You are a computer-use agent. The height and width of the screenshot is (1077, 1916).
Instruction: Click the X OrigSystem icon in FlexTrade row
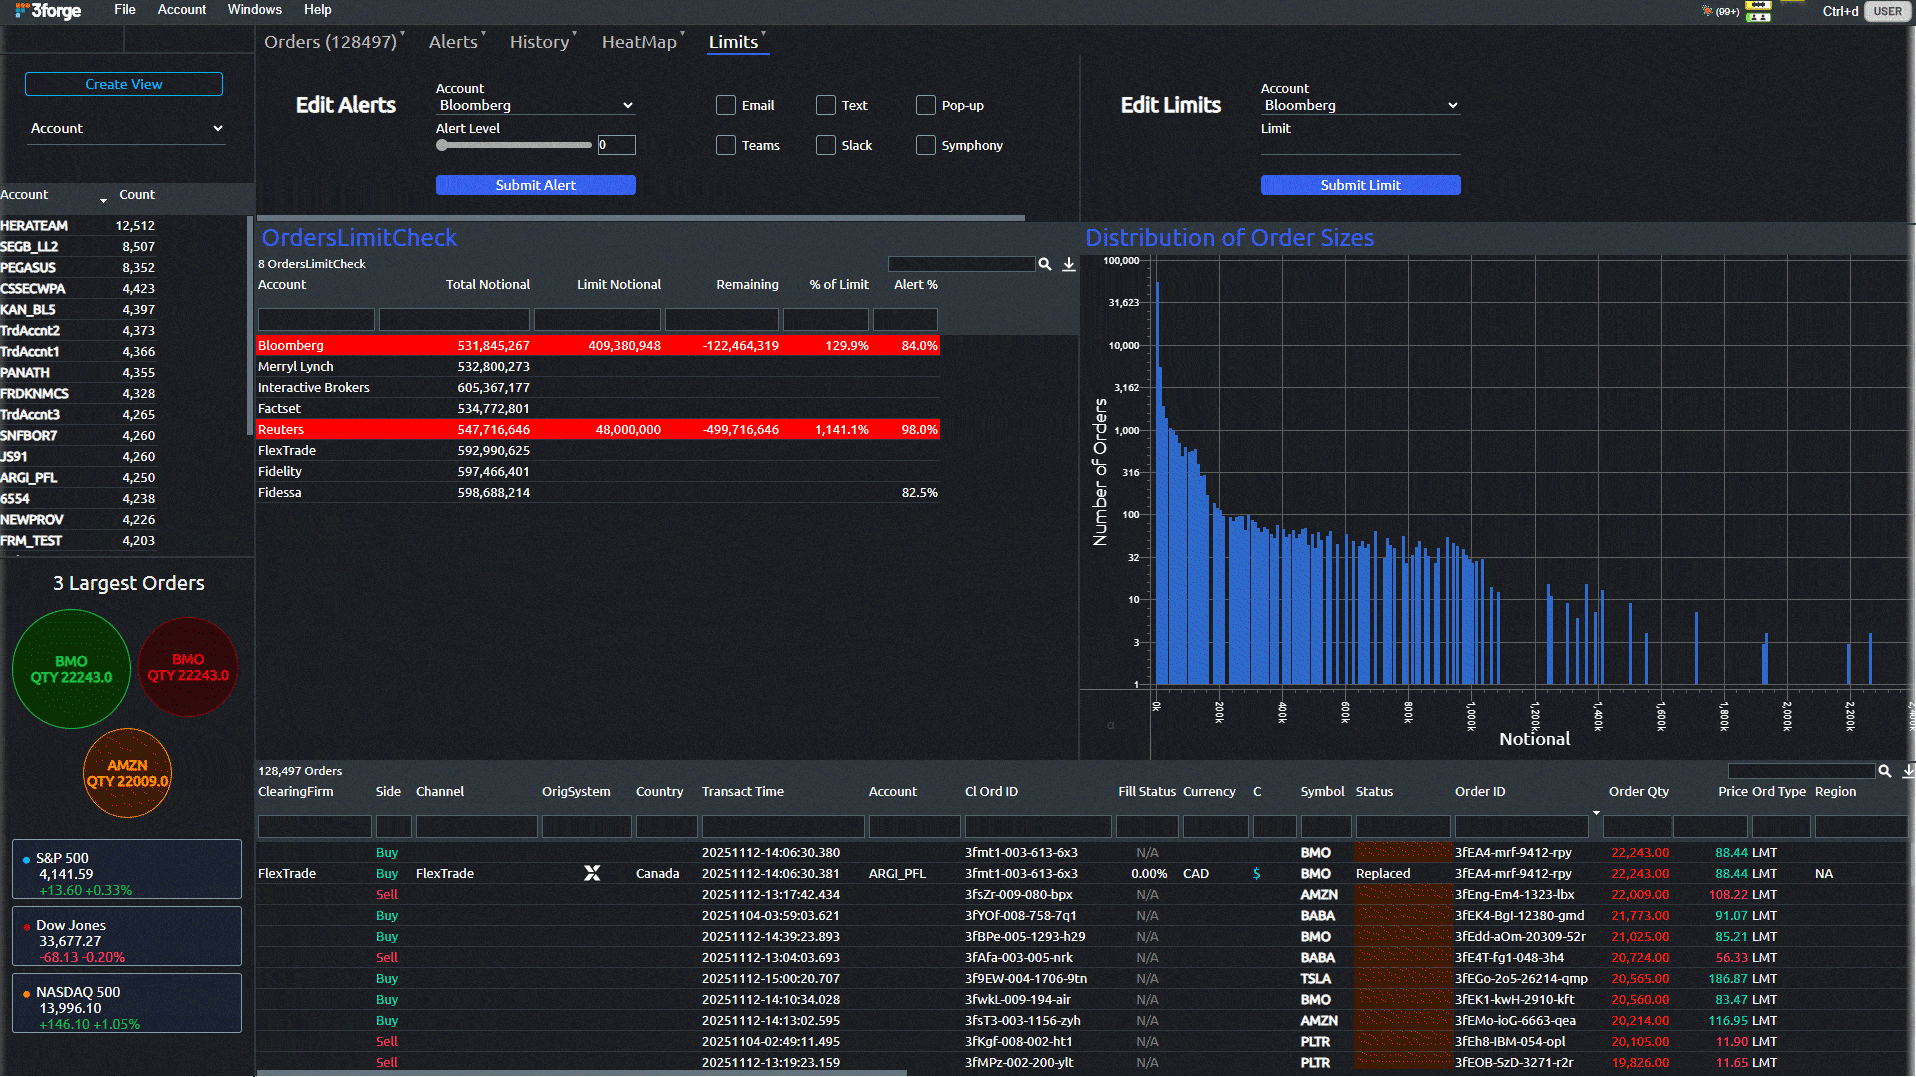point(592,874)
